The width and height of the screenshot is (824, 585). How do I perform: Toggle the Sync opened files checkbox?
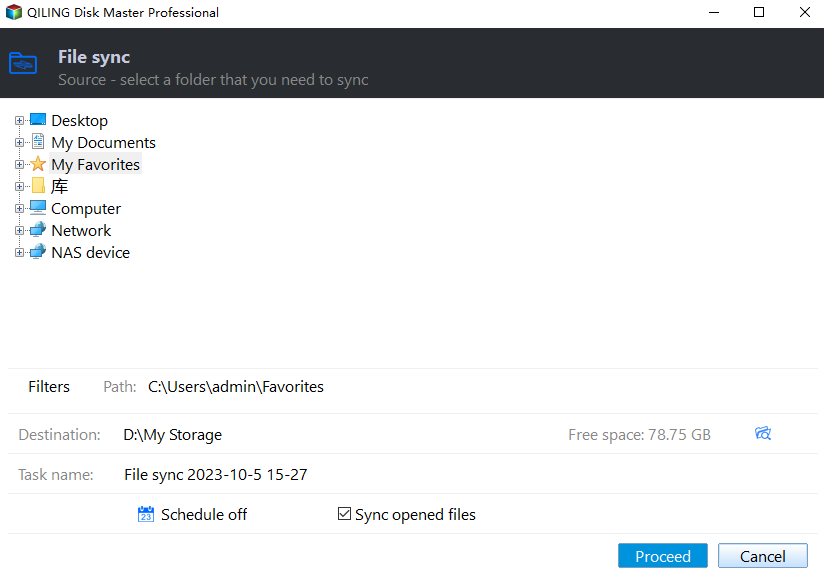tap(344, 514)
